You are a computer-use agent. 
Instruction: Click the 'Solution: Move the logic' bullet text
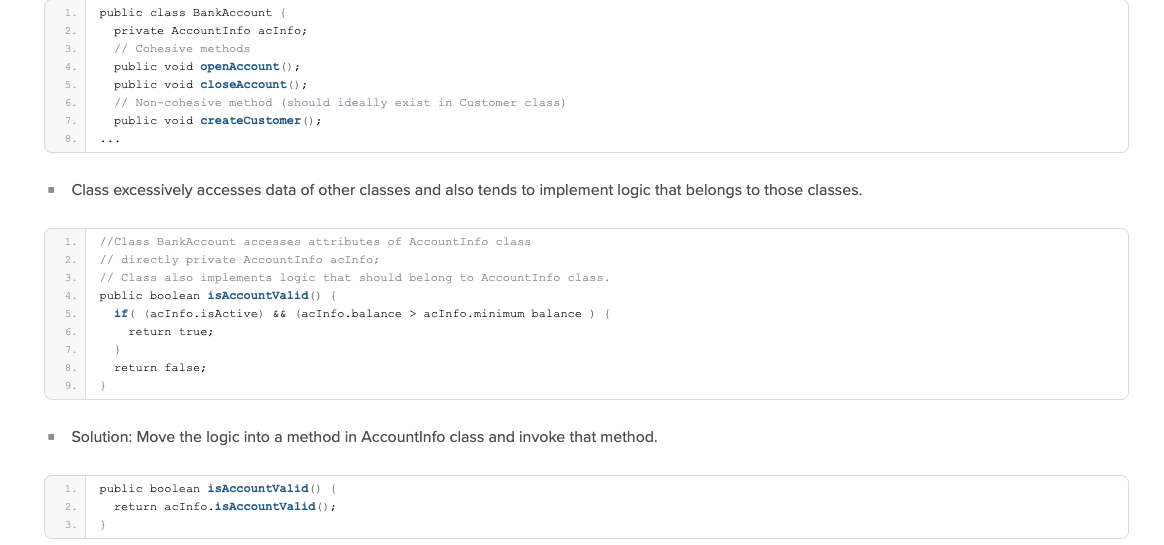pyautogui.click(x=364, y=437)
